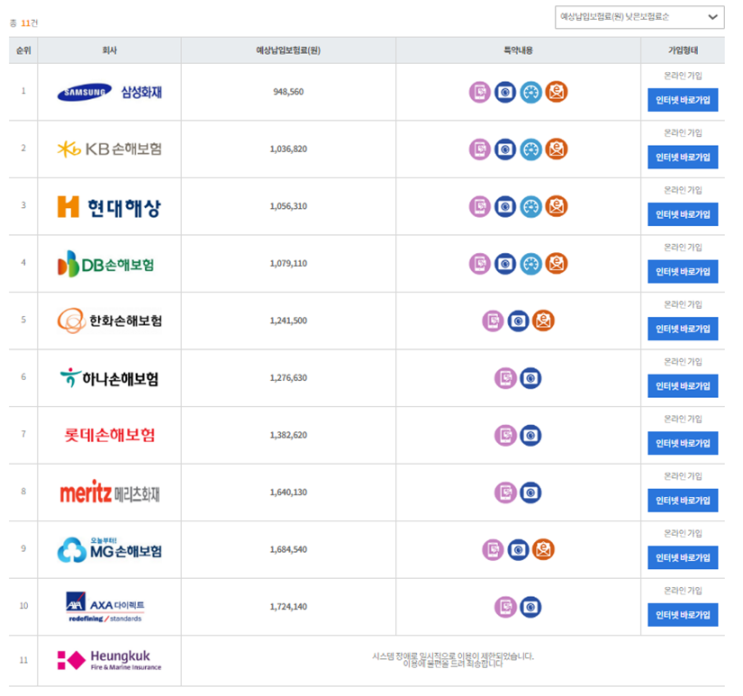Click the navy camera icon in DB손해보험 row
Image resolution: width=743 pixels, height=696 pixels.
(505, 263)
